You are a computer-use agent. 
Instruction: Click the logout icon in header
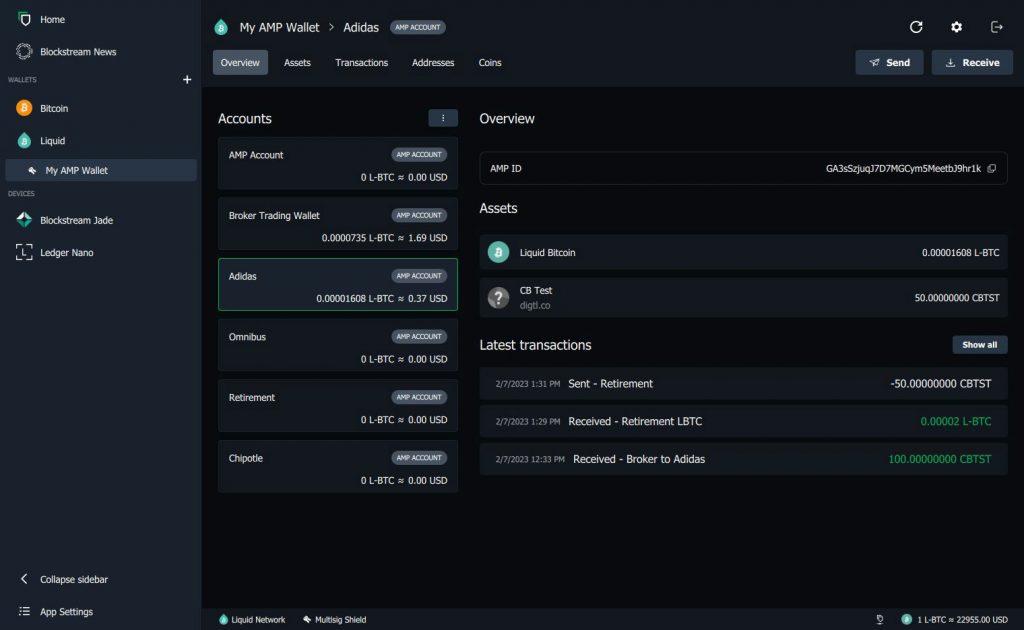tap(997, 27)
